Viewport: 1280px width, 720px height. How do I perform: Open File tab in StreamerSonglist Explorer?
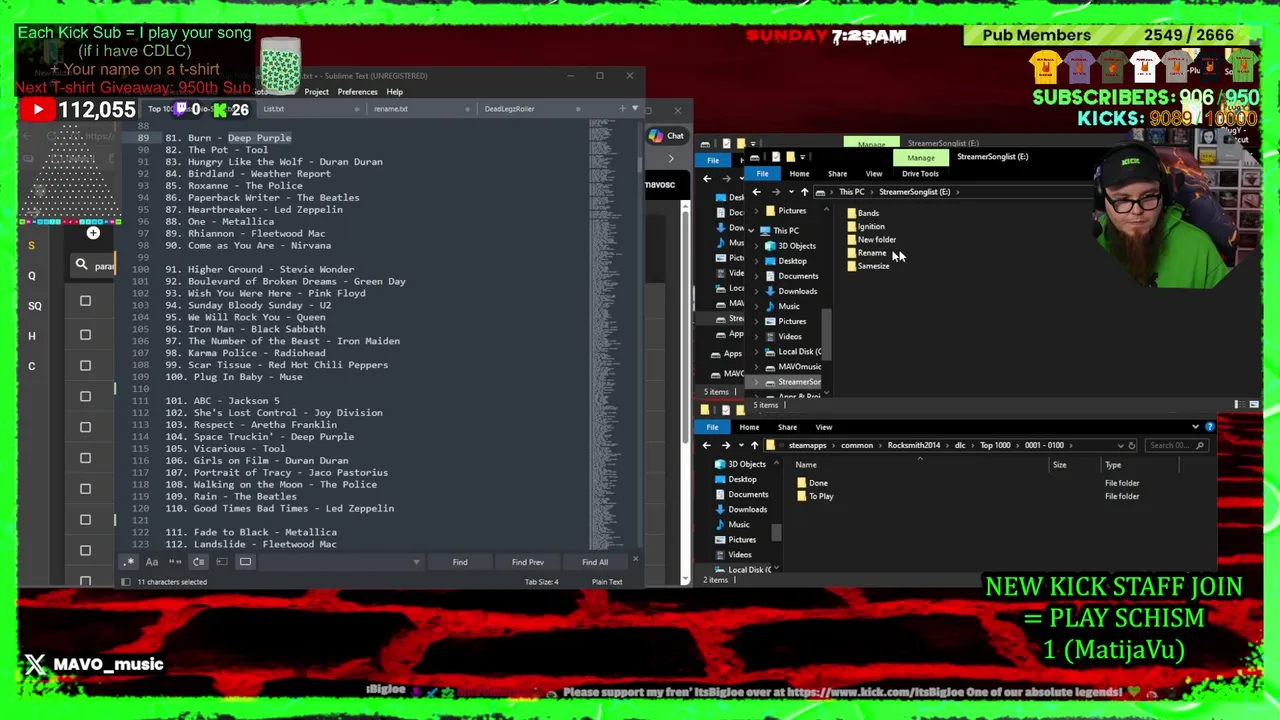762,174
